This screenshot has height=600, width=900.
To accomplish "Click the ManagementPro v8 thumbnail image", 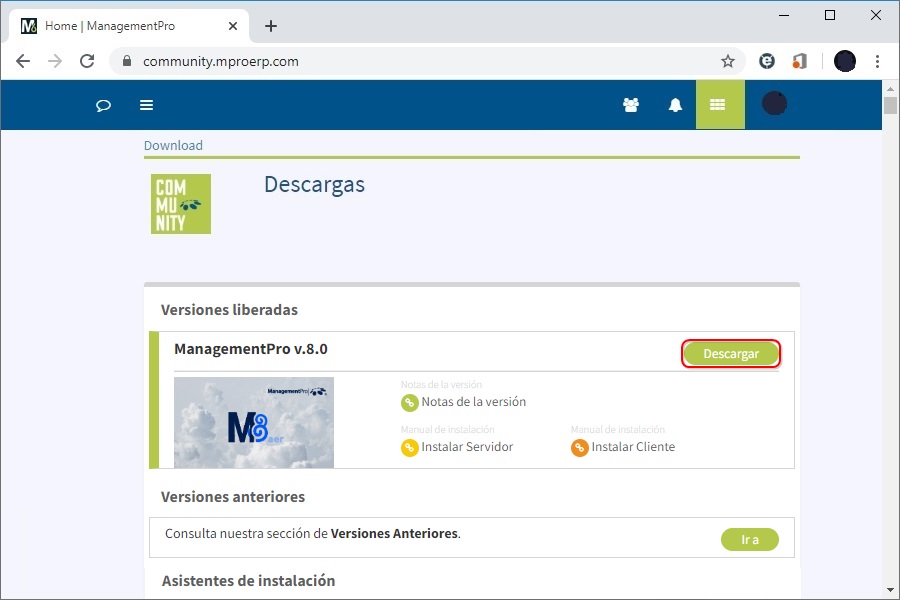I will pyautogui.click(x=253, y=422).
